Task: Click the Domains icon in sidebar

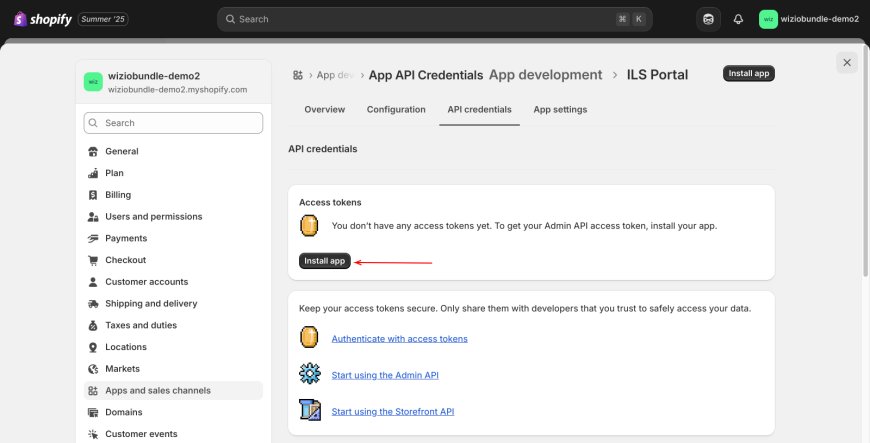Action: point(93,412)
